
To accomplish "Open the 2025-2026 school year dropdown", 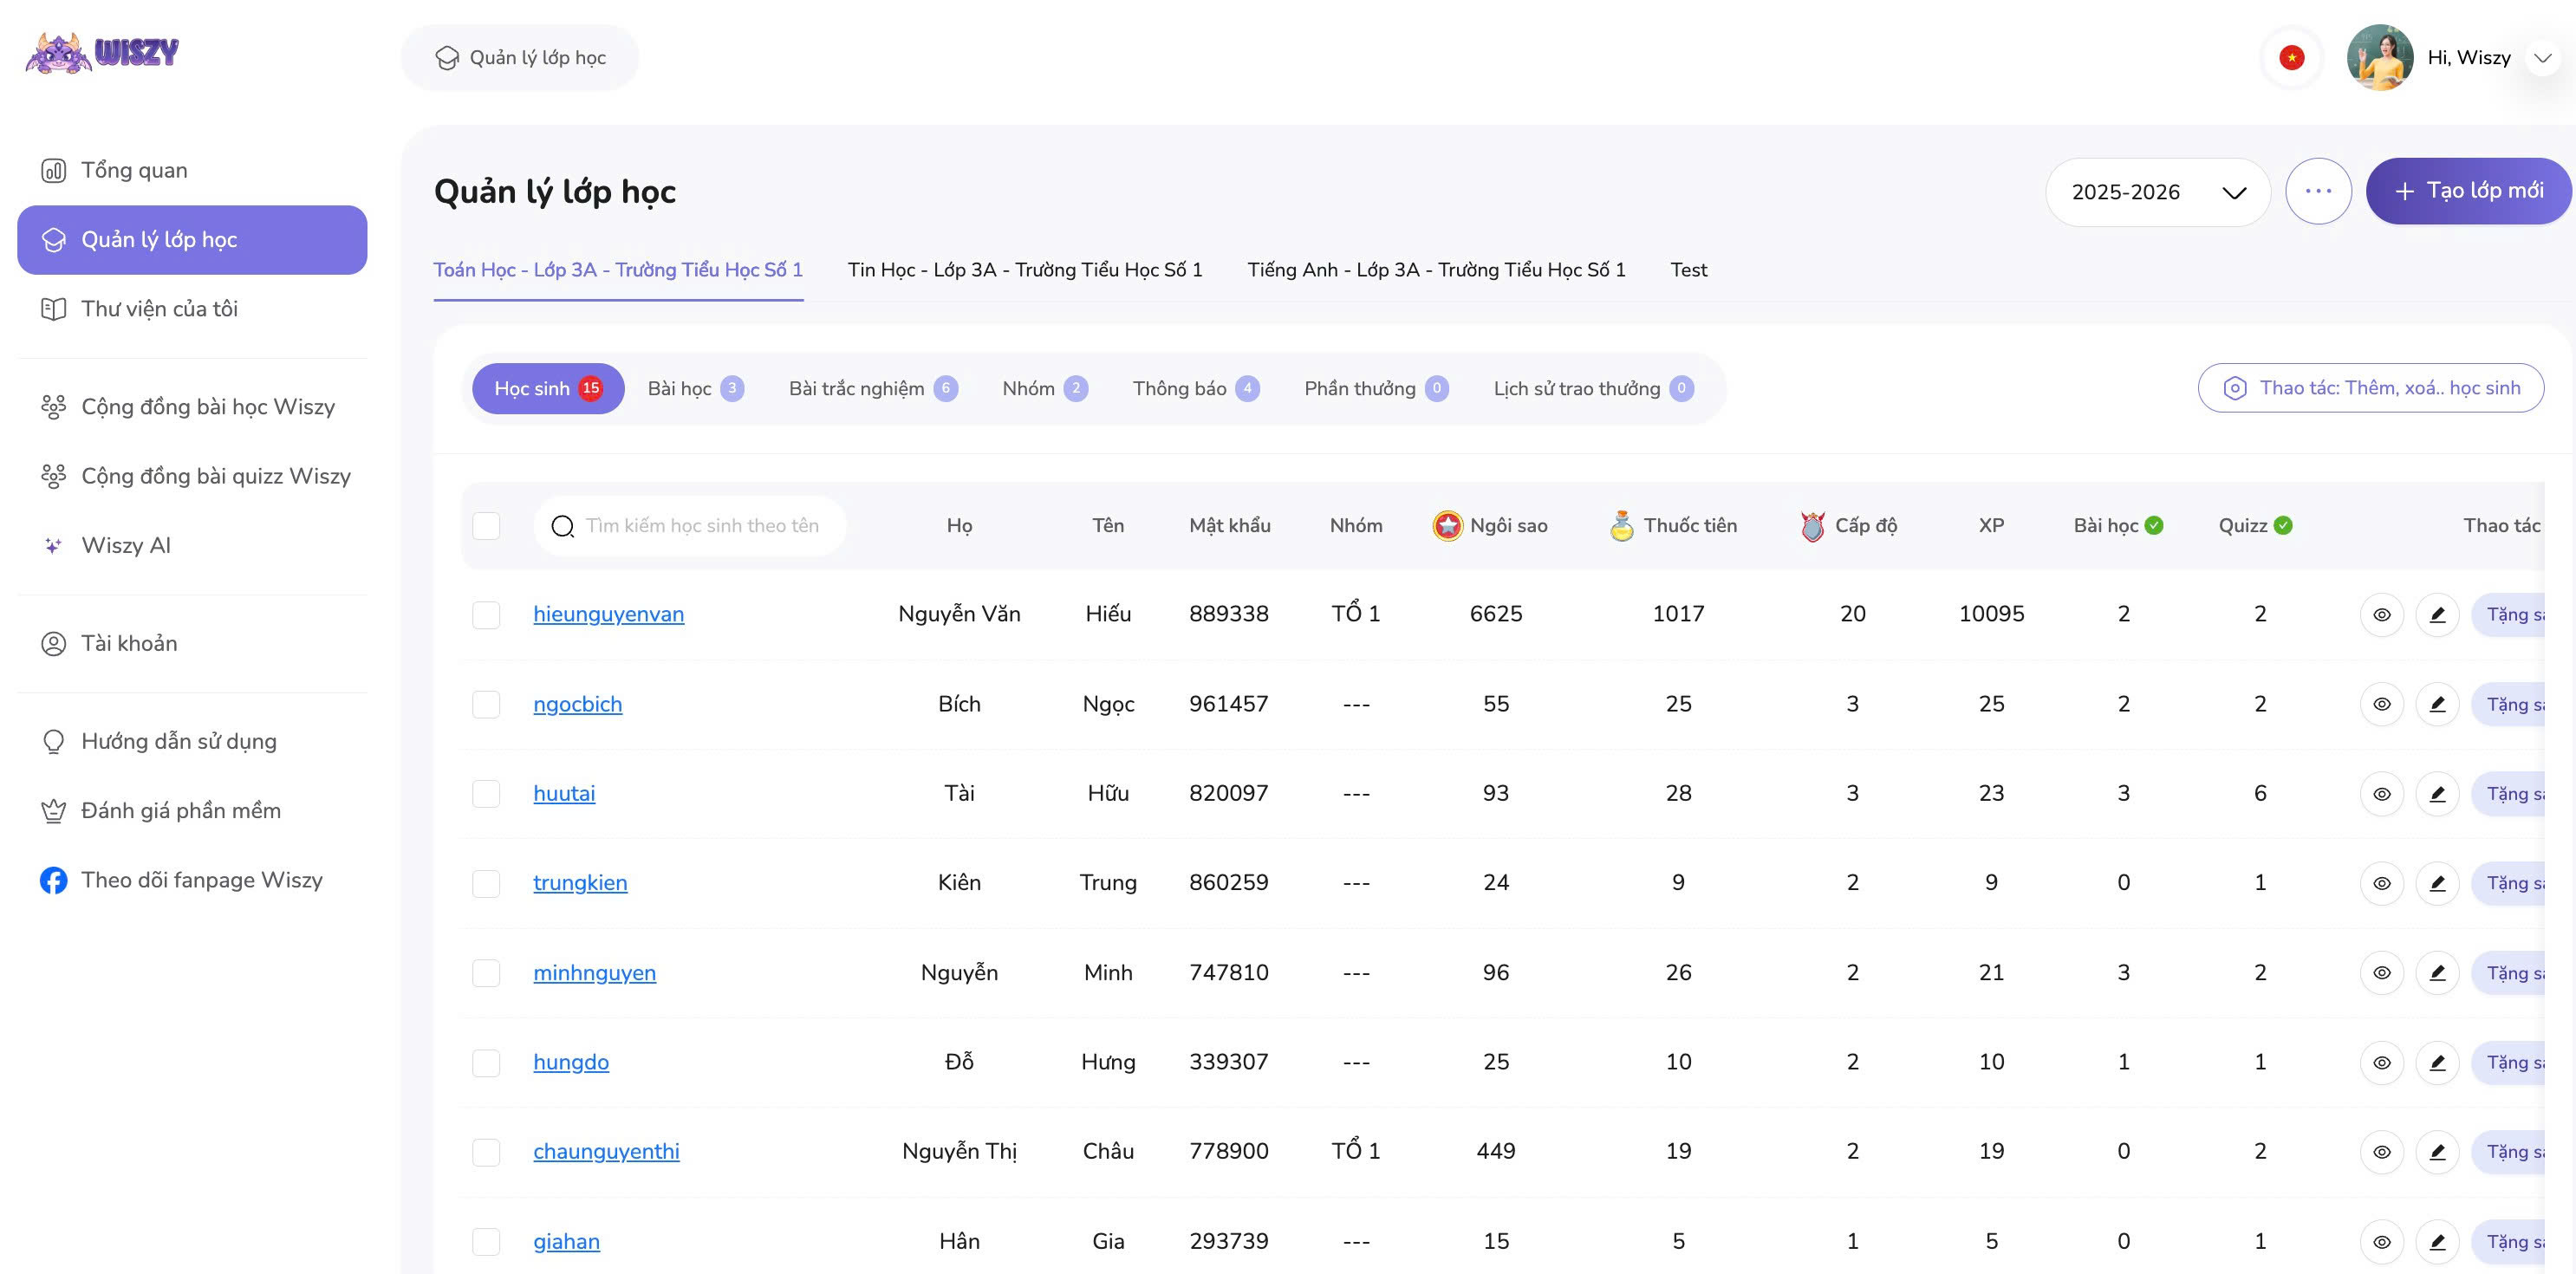I will point(2157,192).
